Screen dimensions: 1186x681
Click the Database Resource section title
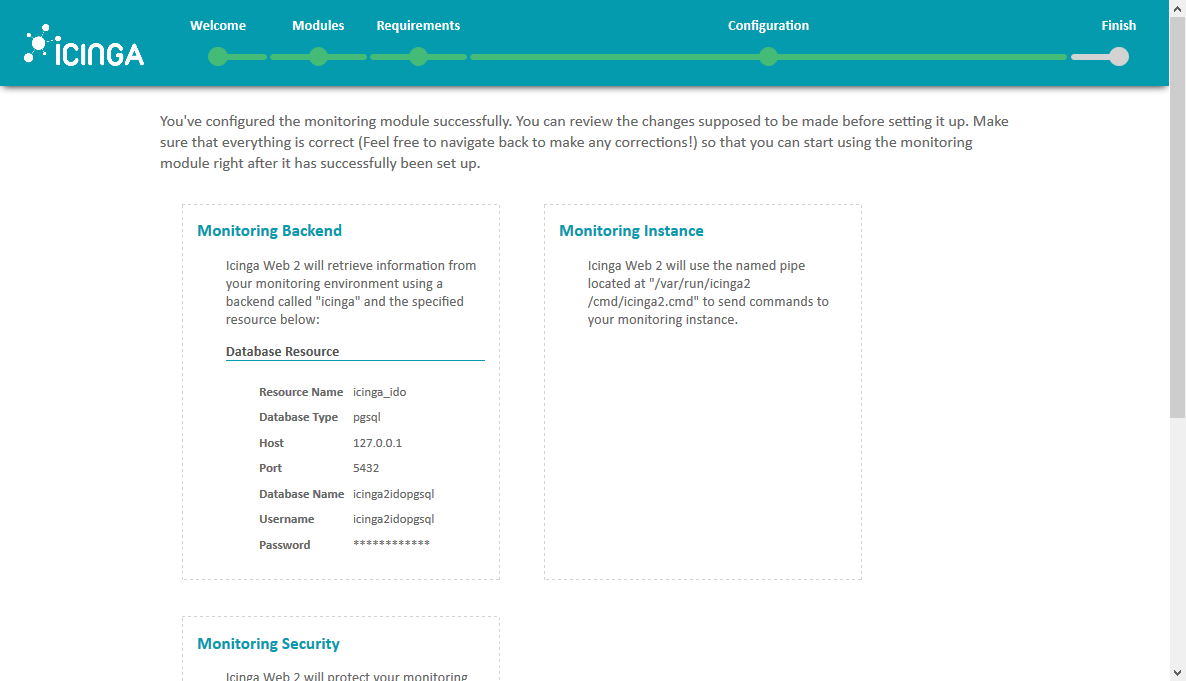tap(282, 352)
